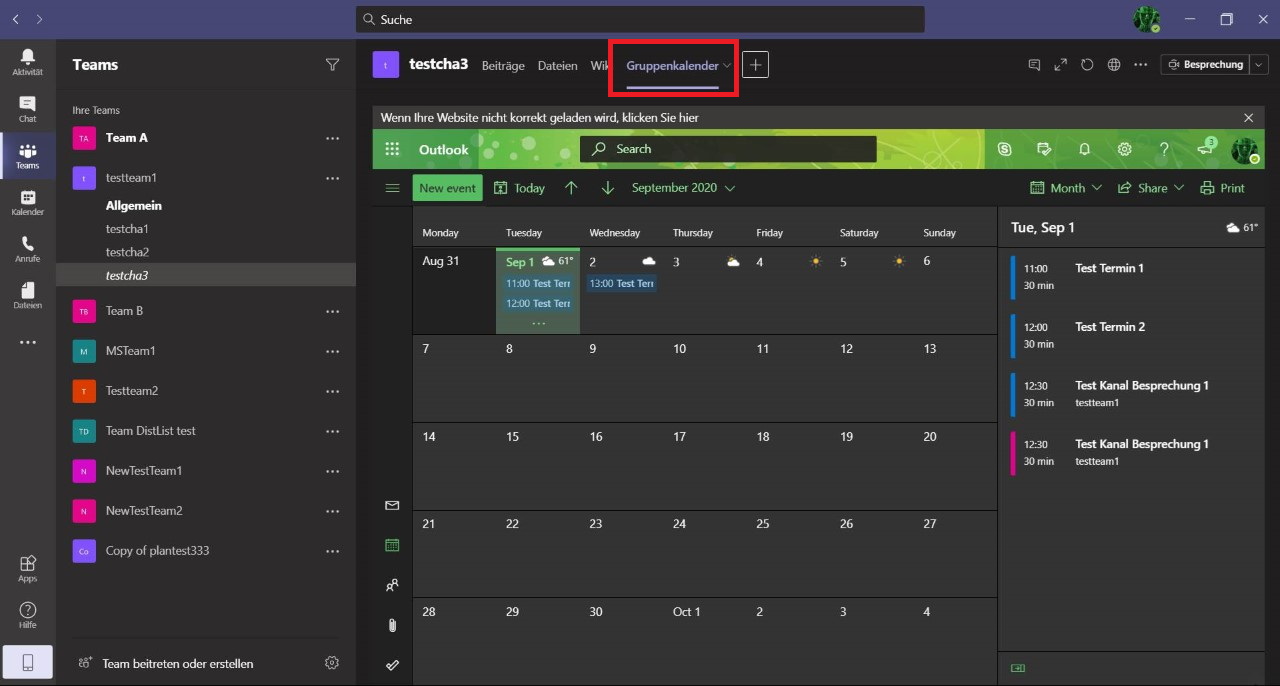Image resolution: width=1280 pixels, height=686 pixels.
Task: Open the Kalender app in the left rail
Action: [27, 203]
